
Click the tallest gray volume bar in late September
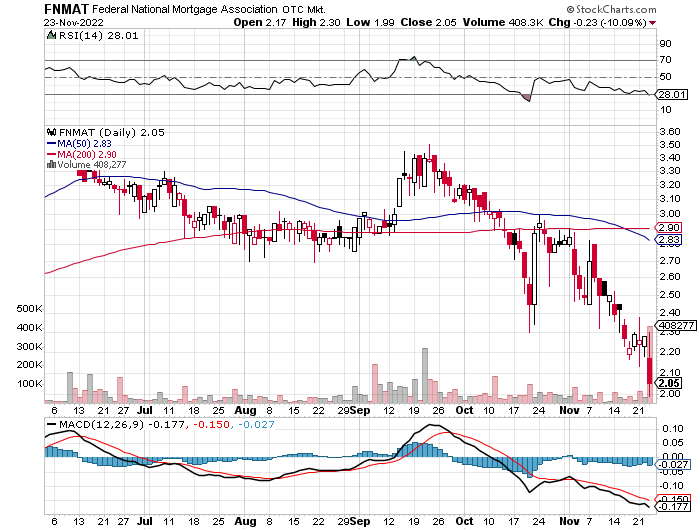pyautogui.click(x=425, y=376)
